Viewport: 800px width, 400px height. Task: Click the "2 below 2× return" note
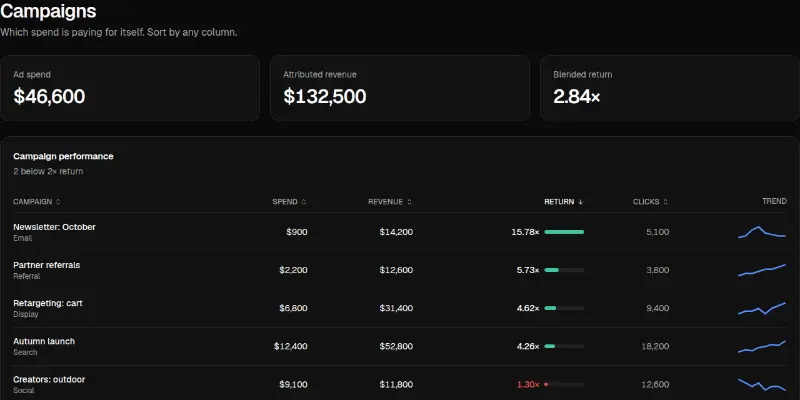[x=48, y=171]
